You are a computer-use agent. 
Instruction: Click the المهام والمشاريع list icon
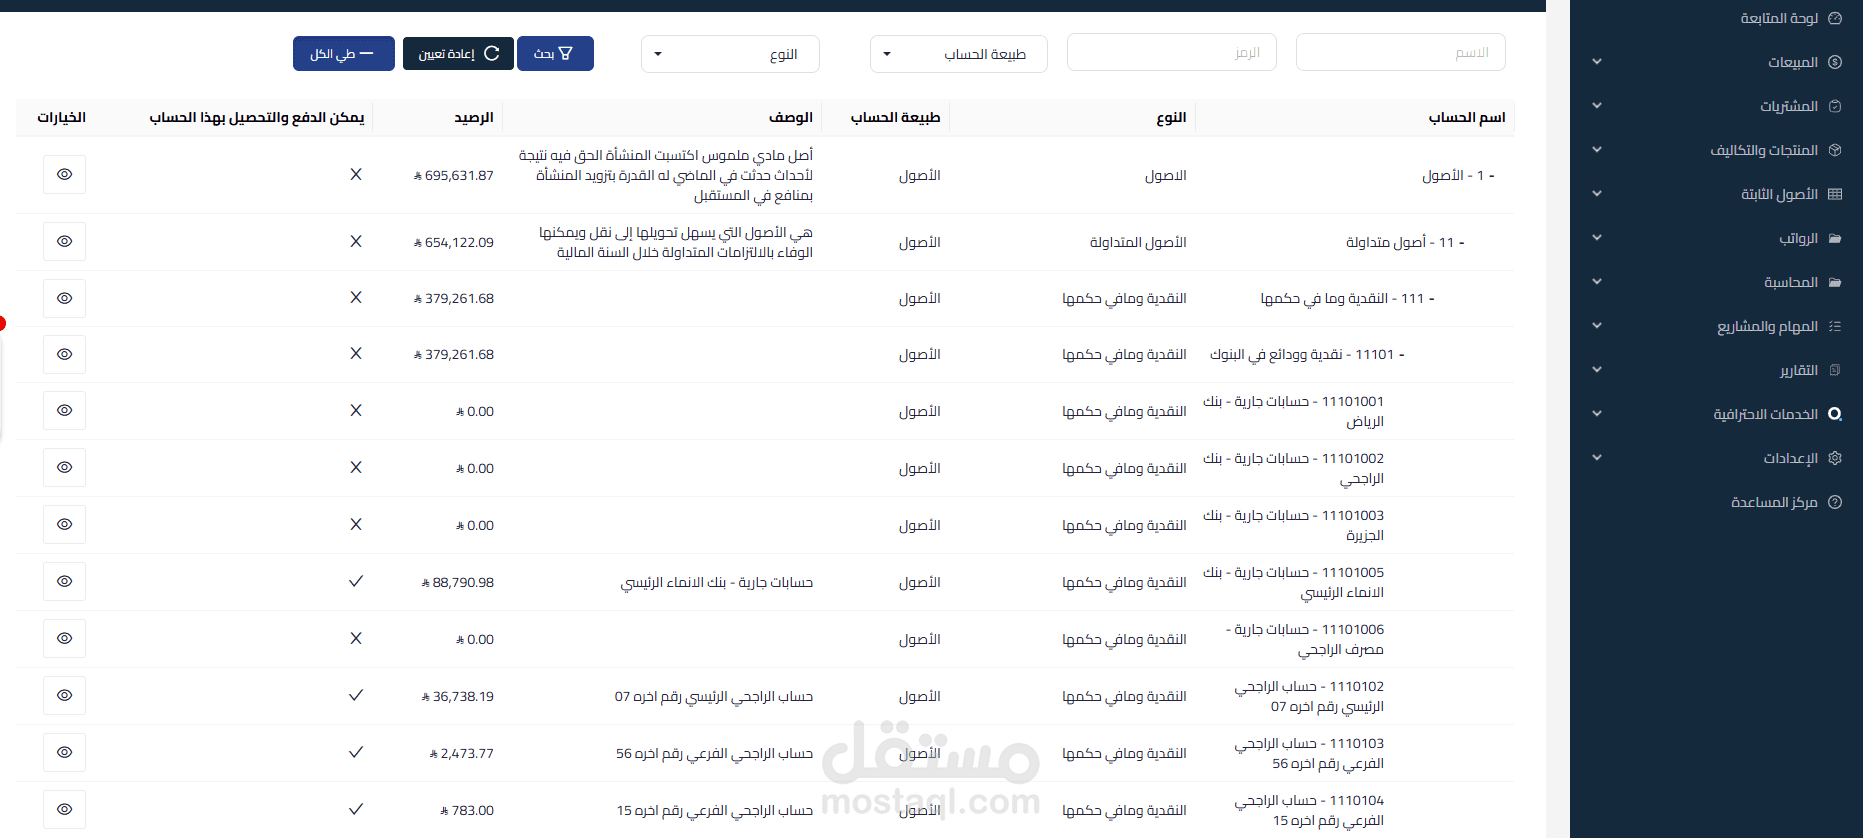(x=1835, y=326)
